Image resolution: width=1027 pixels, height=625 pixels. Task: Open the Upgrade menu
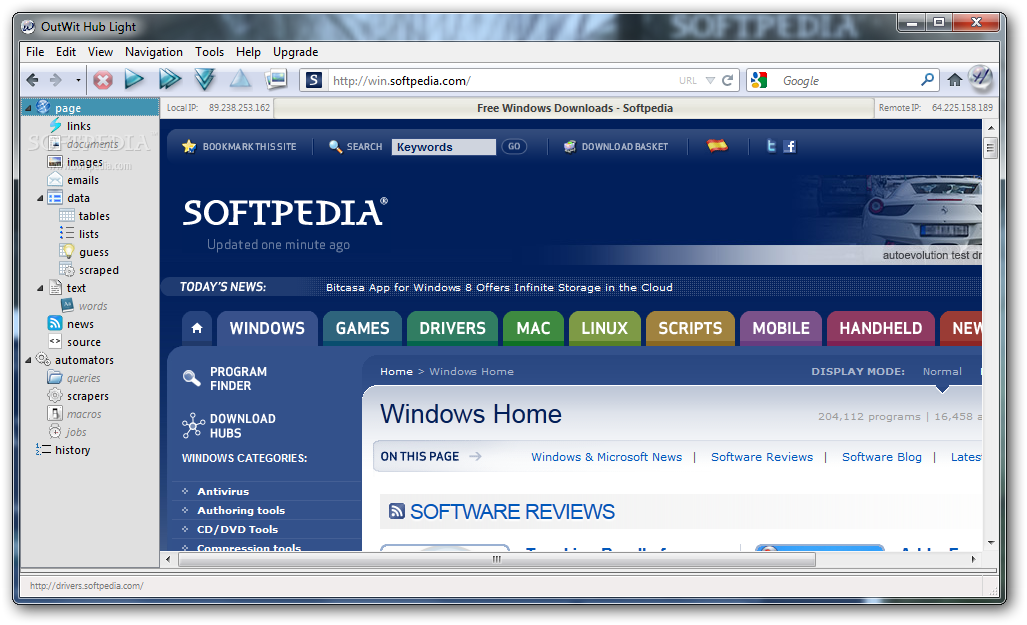[x=295, y=52]
